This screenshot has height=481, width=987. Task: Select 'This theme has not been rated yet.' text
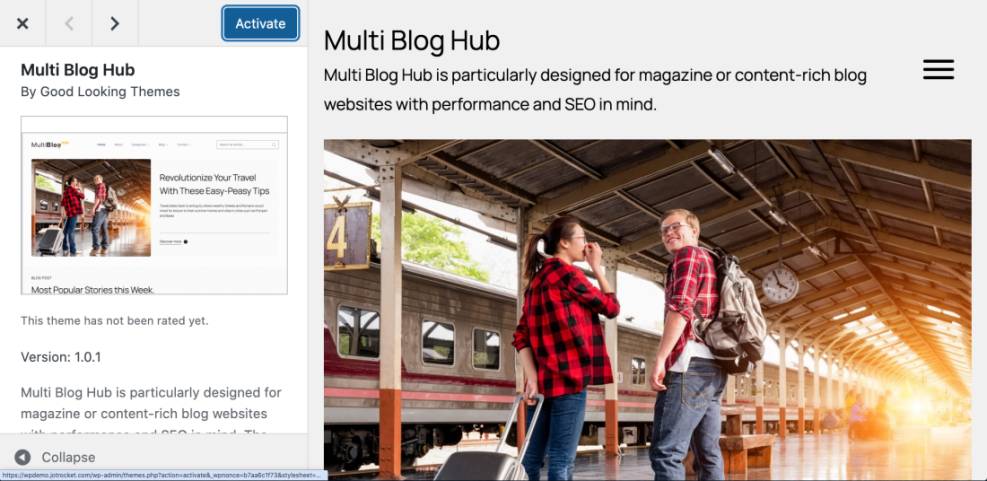pyautogui.click(x=115, y=321)
